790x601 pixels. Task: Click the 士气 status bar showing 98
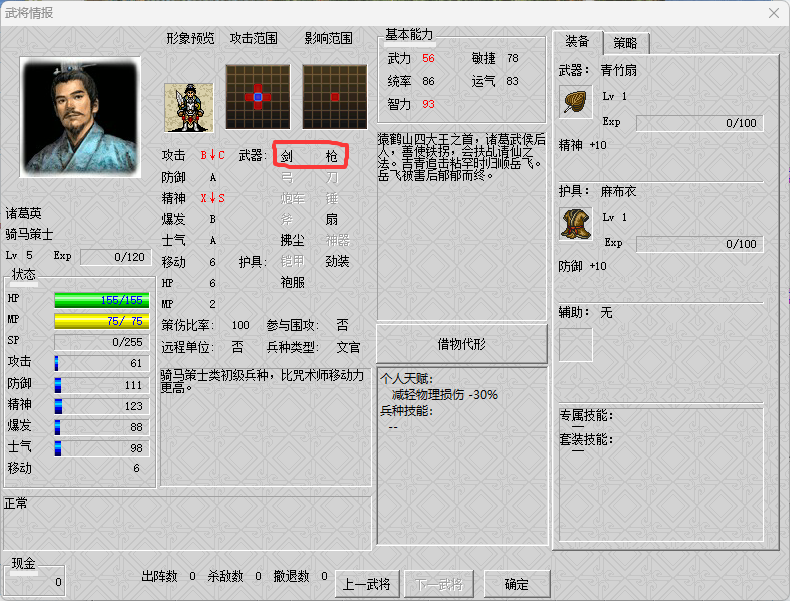click(102, 448)
